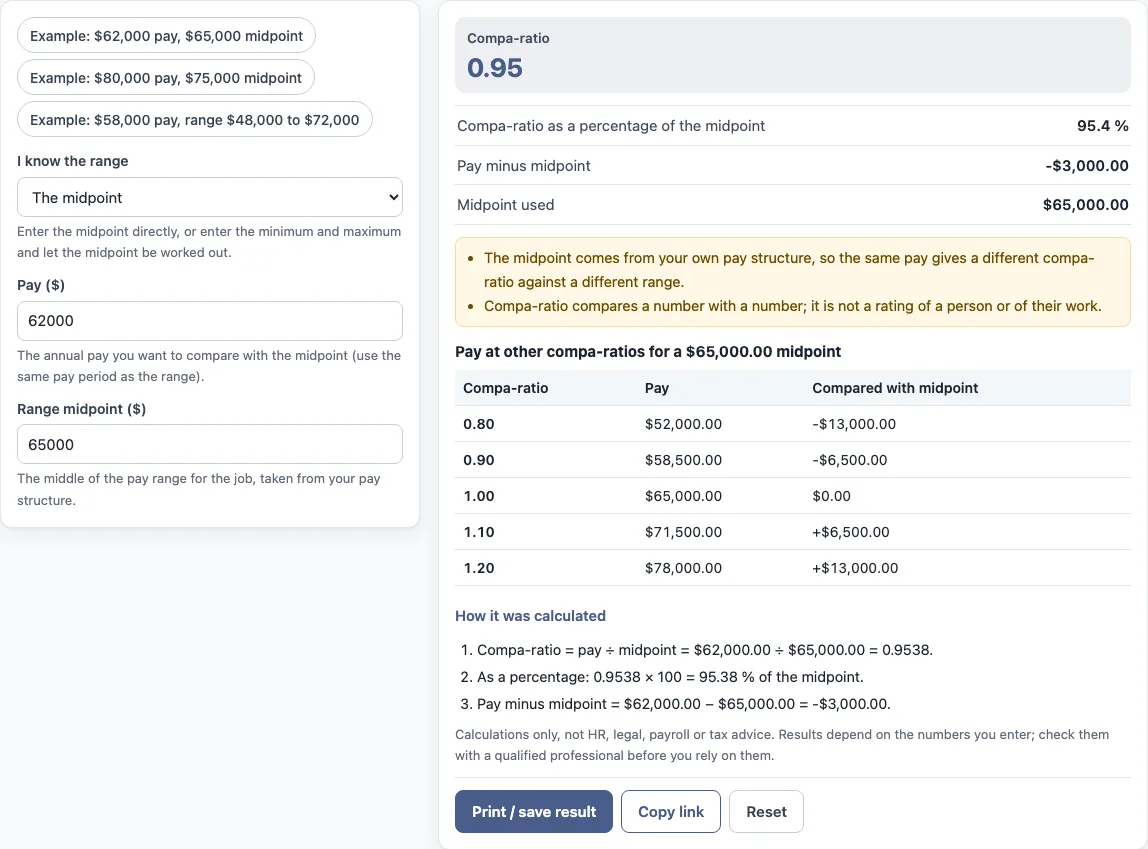Select the 1.10 compa-ratio row cell
The height and width of the screenshot is (849, 1148).
click(479, 532)
